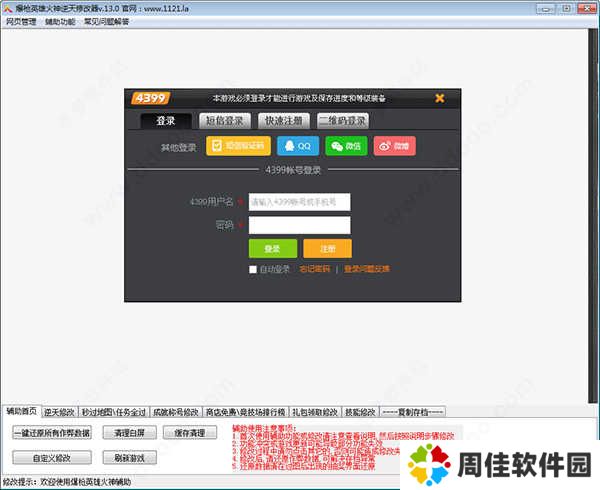This screenshot has width=600, height=490.
Task: Switch to the 二维码登录 tab
Action: [343, 121]
